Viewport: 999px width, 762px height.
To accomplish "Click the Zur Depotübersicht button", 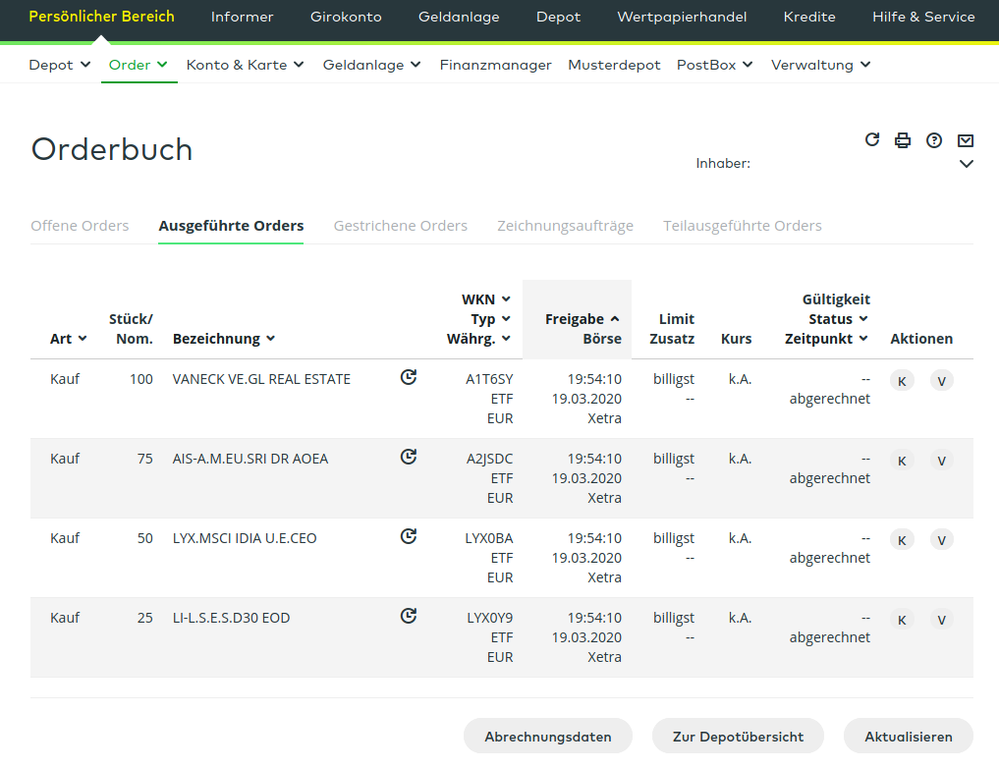I will [738, 736].
